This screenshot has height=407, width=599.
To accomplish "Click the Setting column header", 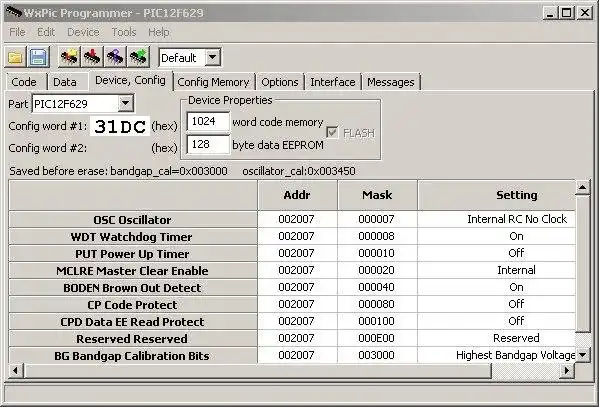I will tap(497, 195).
